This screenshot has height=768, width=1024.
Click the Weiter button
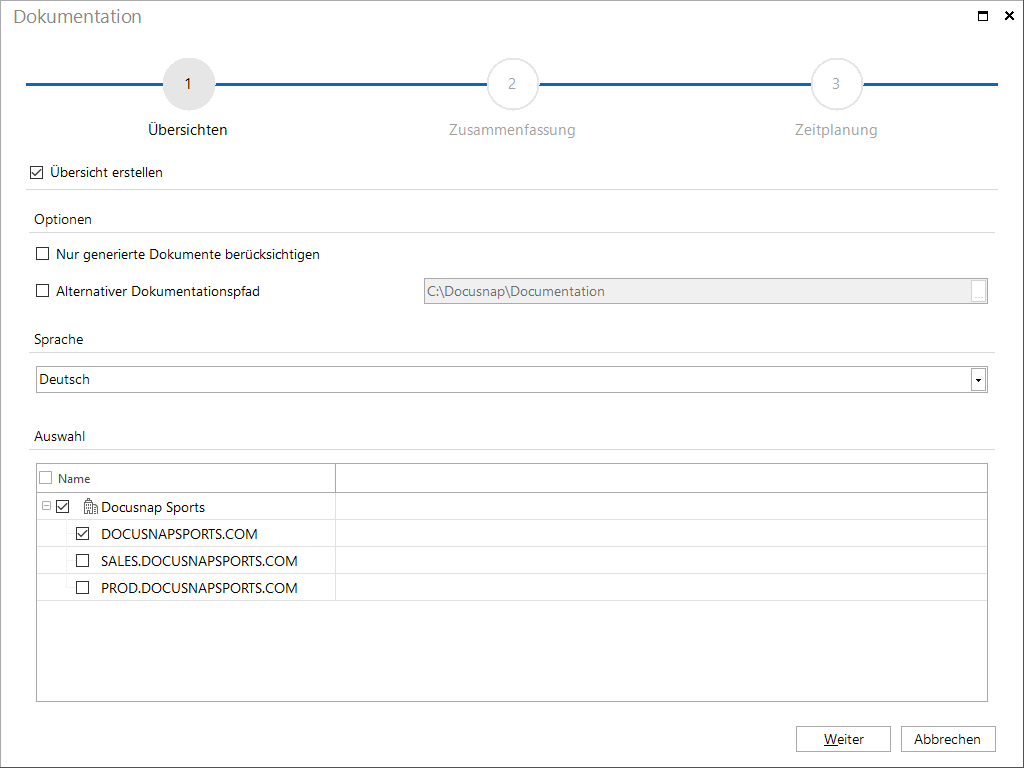click(x=843, y=739)
